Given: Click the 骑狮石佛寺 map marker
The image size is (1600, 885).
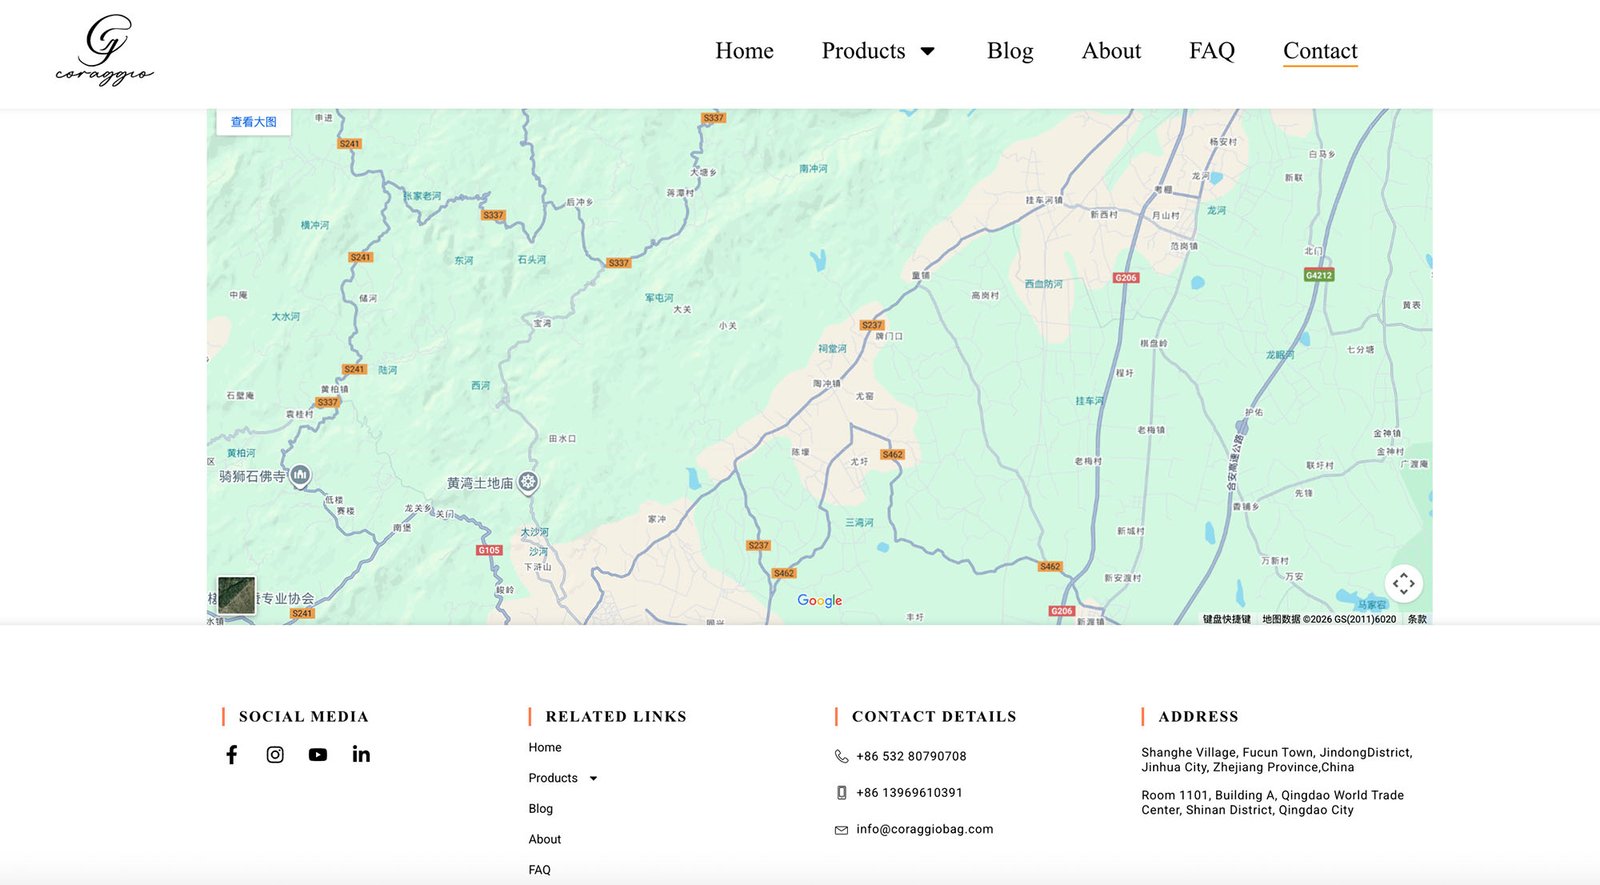Looking at the screenshot, I should coord(299,476).
